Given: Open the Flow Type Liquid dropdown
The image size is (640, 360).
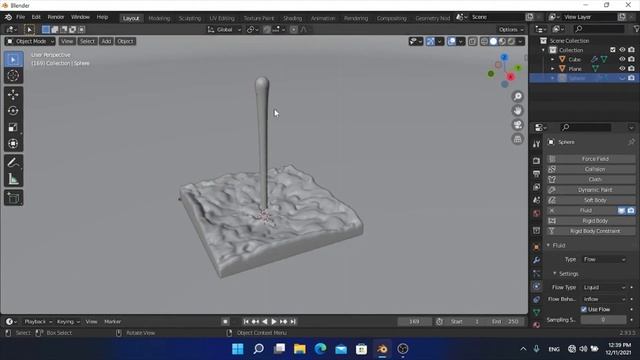Looking at the screenshot, I should tap(604, 287).
